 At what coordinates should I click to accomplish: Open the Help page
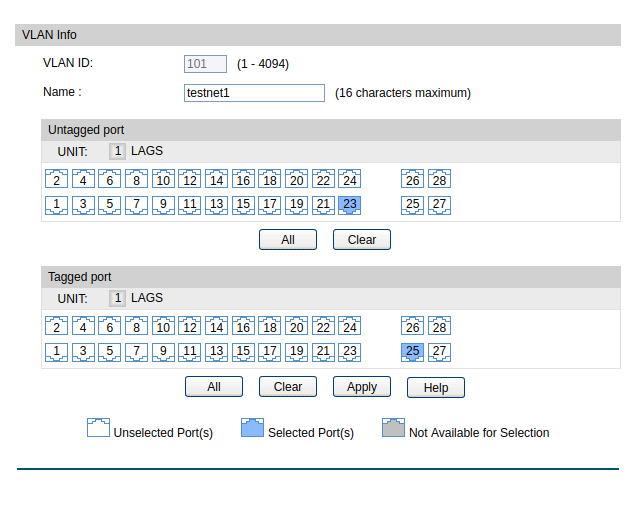tap(436, 388)
